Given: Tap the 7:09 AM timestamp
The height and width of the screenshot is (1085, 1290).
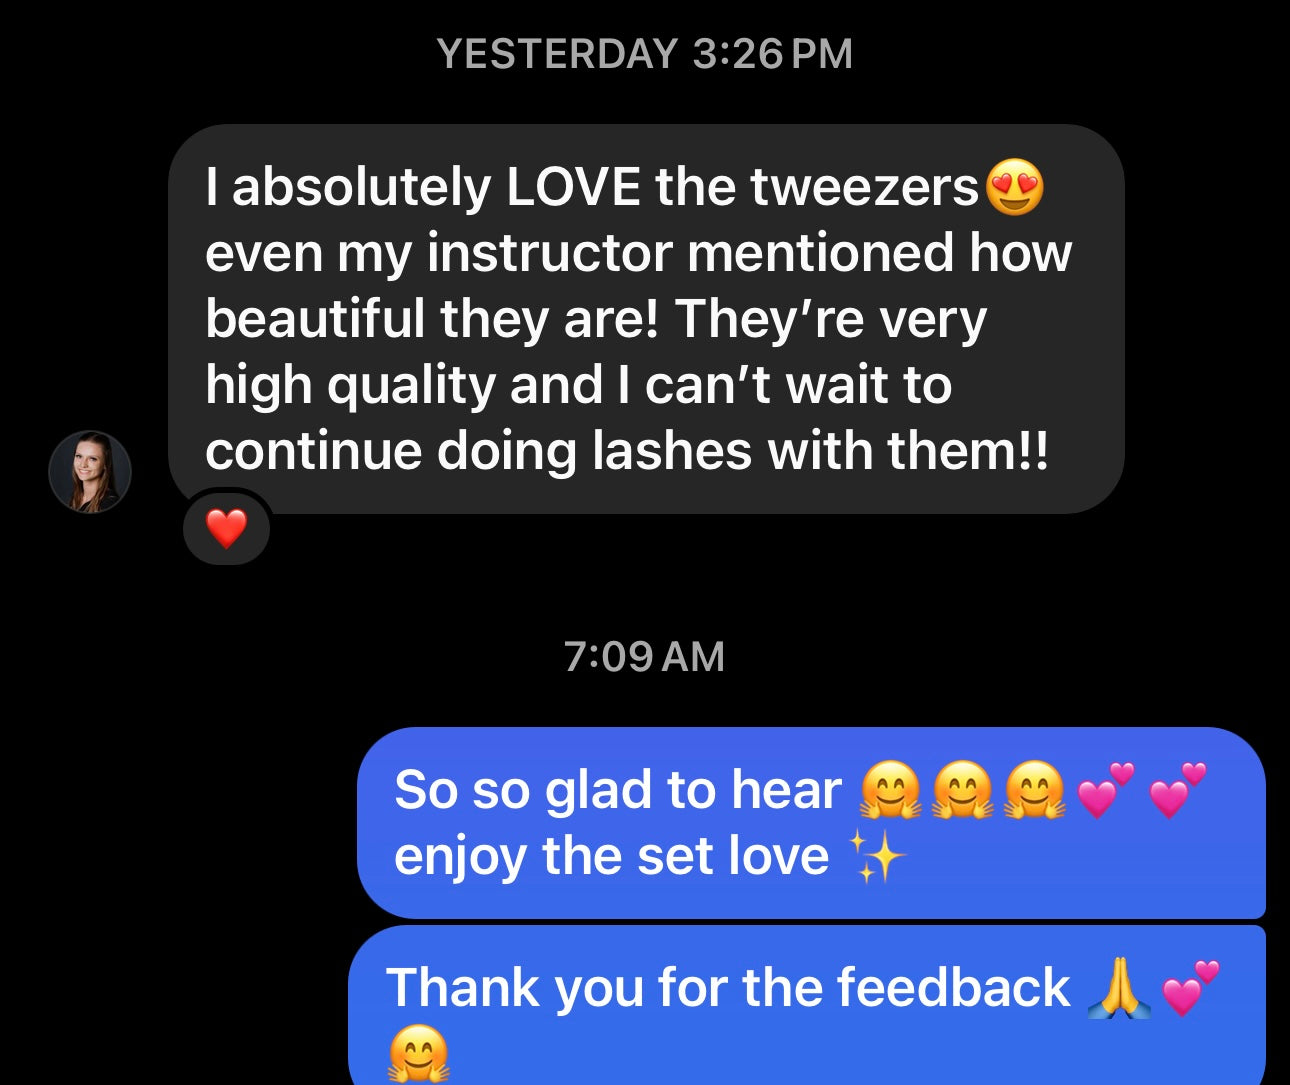Looking at the screenshot, I should pyautogui.click(x=644, y=657).
